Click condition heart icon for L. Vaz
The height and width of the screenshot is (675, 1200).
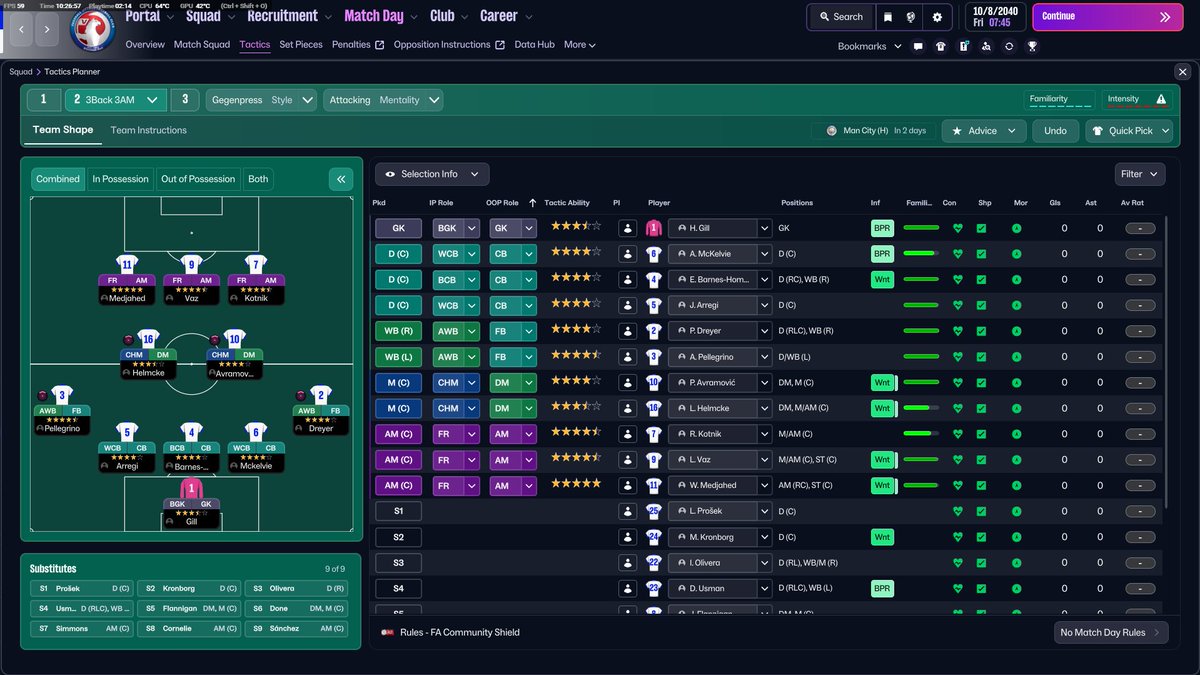(957, 460)
